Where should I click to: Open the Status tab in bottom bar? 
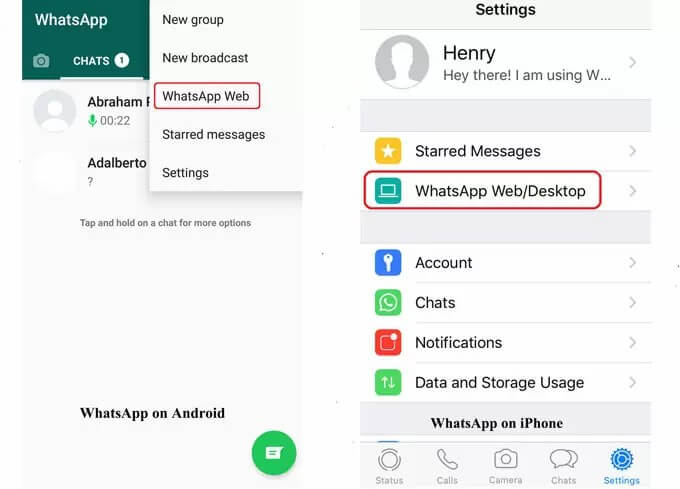(x=389, y=466)
